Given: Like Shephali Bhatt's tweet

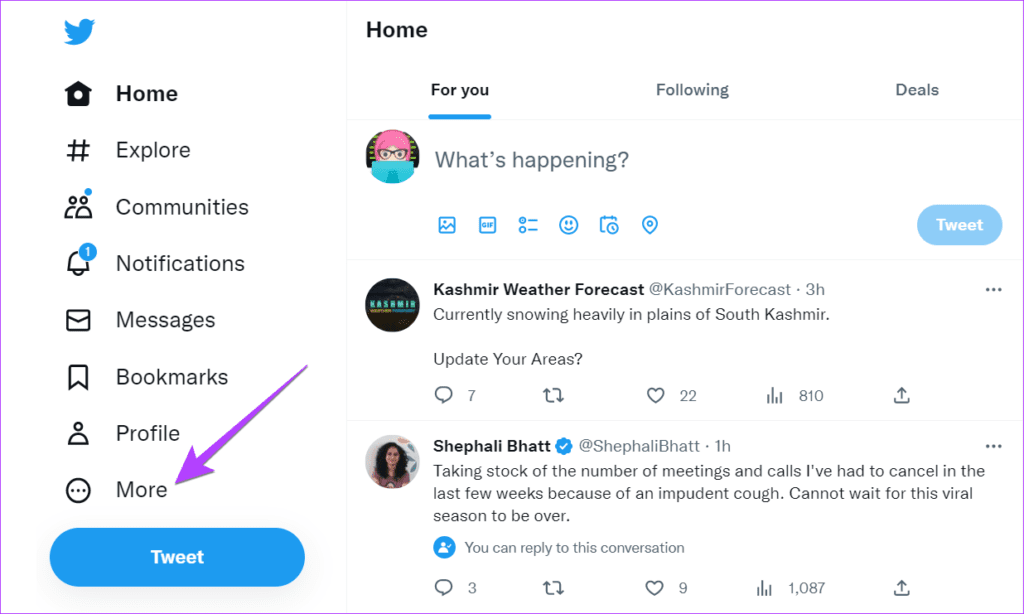Looking at the screenshot, I should (656, 587).
